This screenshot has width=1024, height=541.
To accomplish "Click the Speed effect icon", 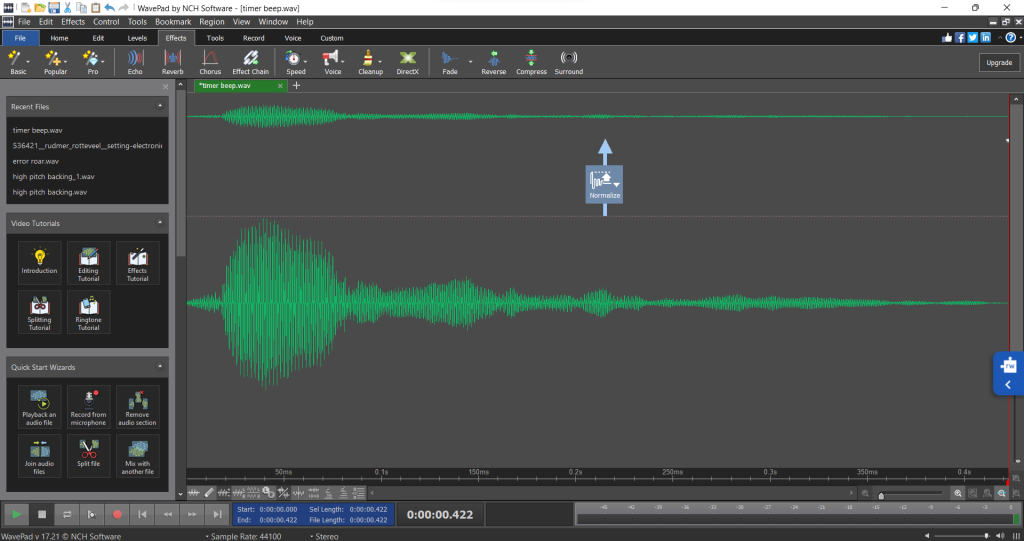I will [293, 59].
